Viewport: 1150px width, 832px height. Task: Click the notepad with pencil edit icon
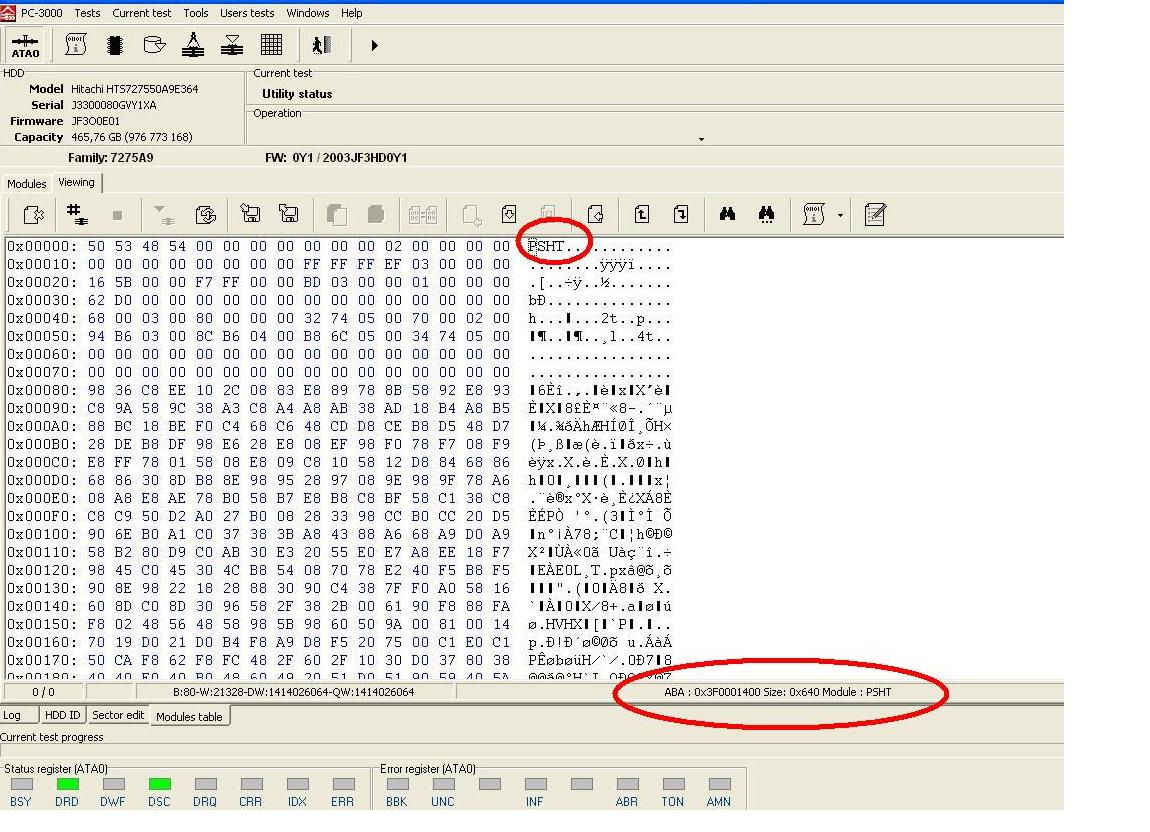876,214
